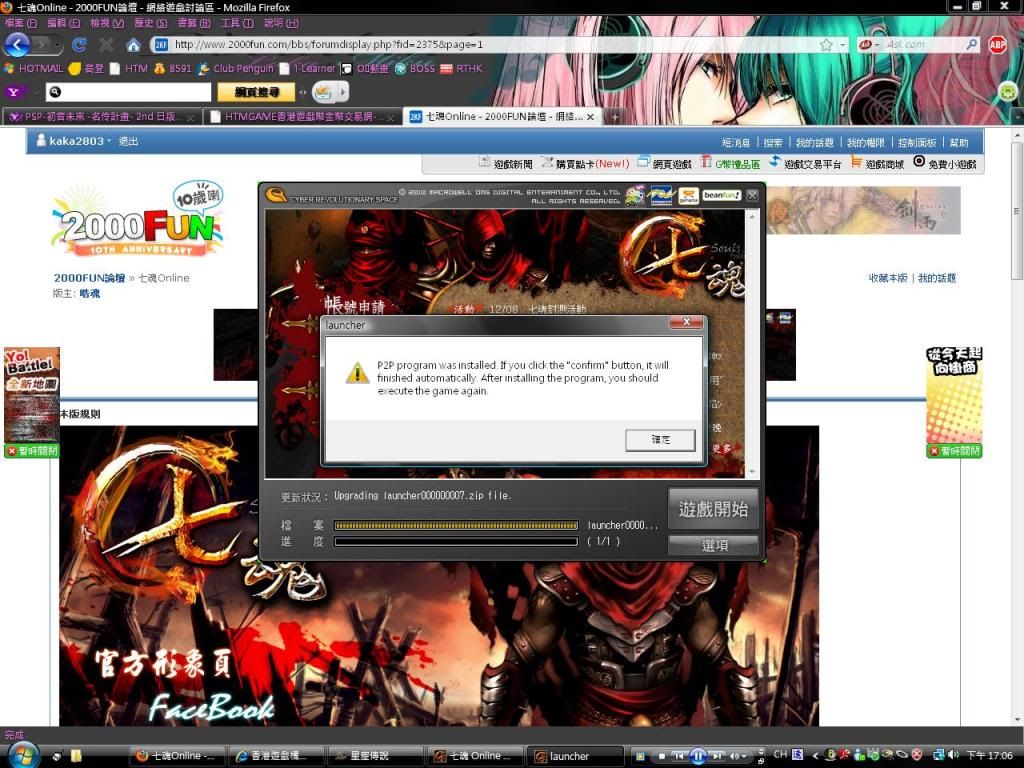Click the reload page icon

(80, 45)
